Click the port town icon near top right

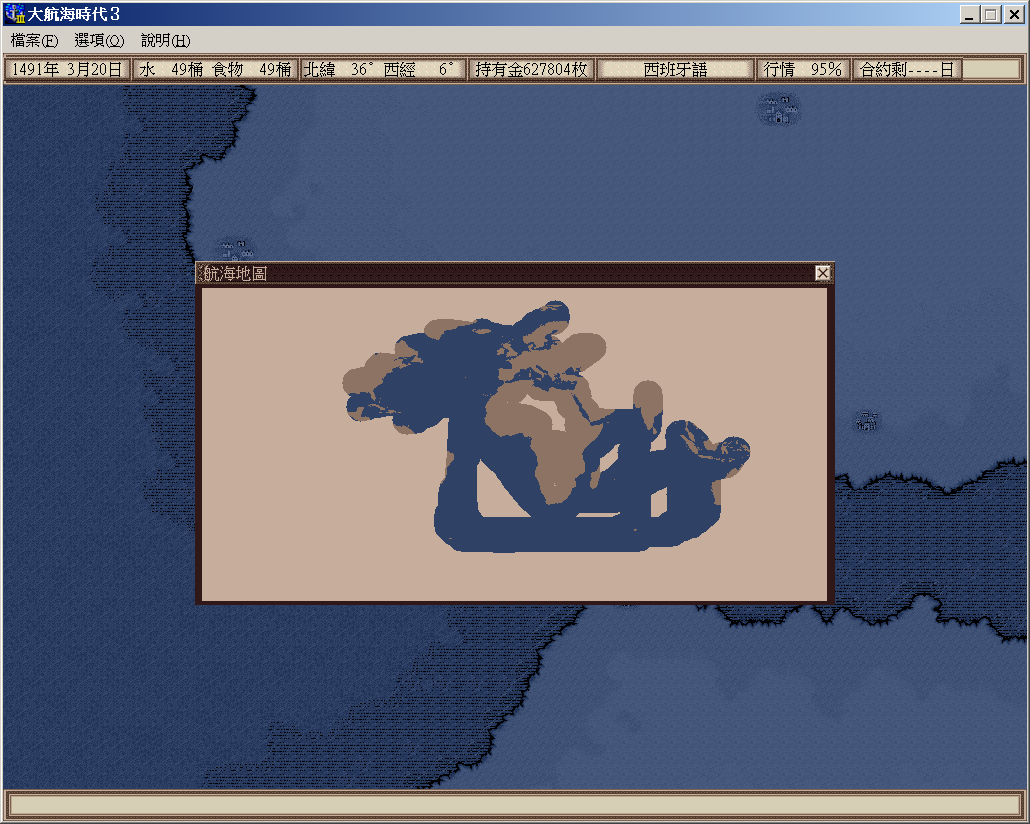click(779, 109)
